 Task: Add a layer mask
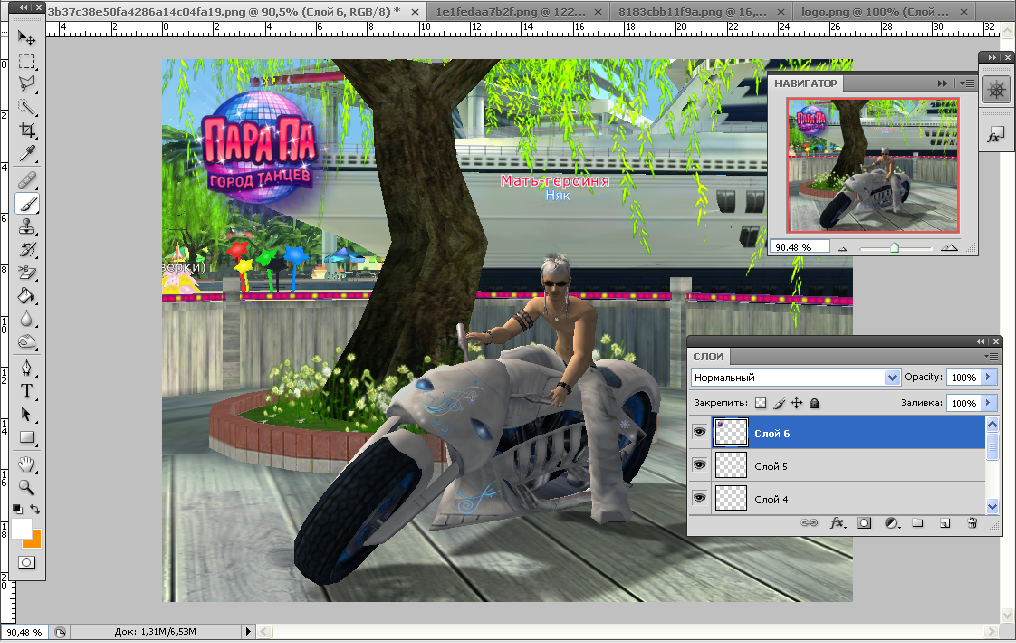tap(864, 522)
